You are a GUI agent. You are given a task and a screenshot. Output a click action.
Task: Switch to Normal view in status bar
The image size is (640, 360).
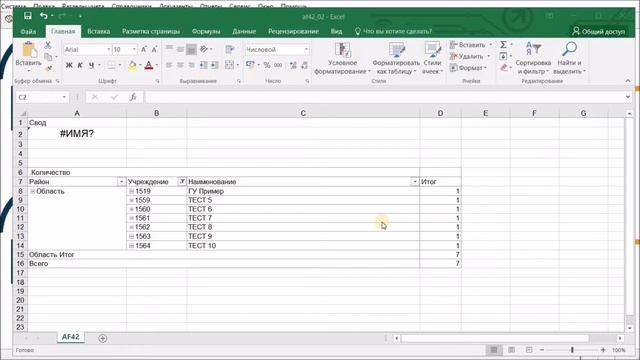[x=493, y=350]
